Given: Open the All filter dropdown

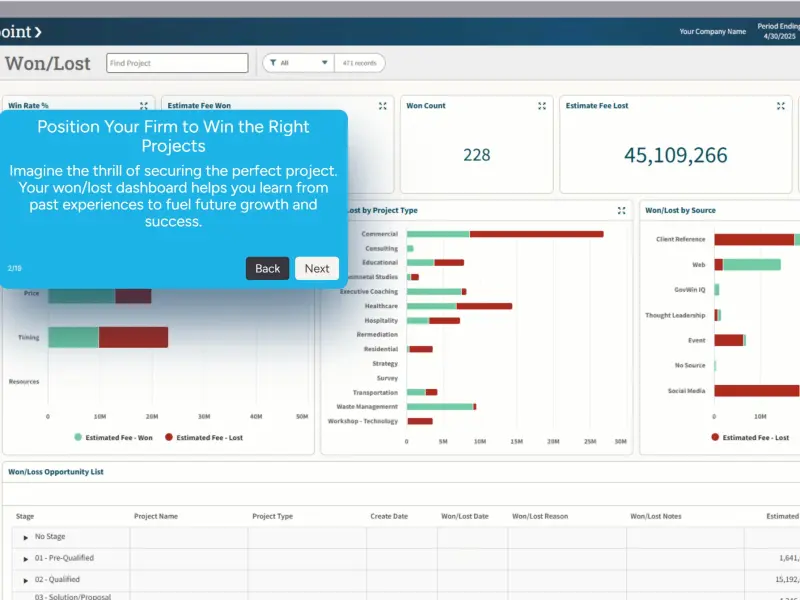Looking at the screenshot, I should coord(298,63).
